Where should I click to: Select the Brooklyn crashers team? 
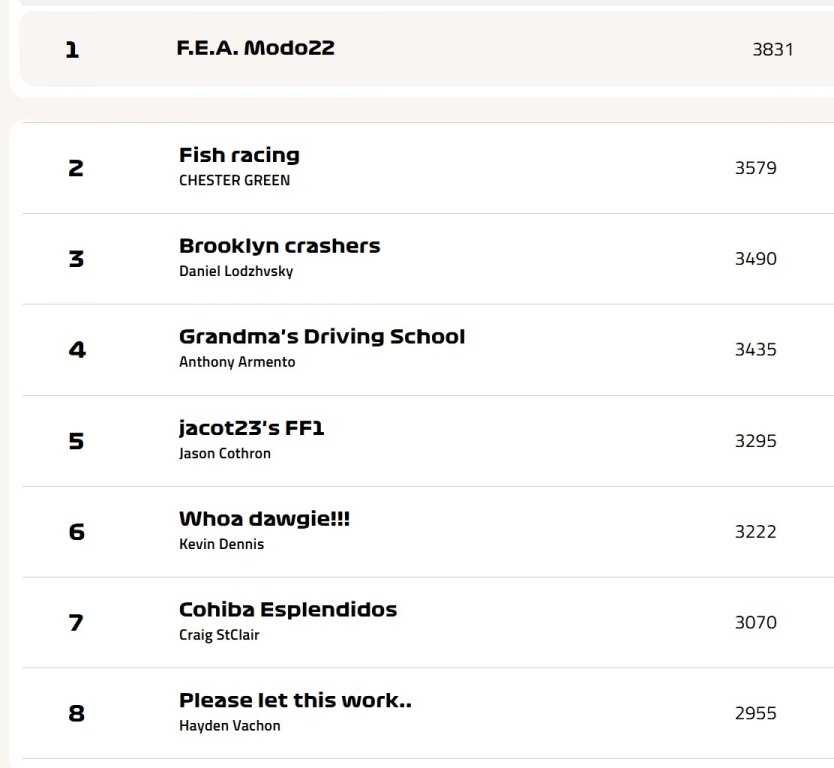[x=279, y=246]
